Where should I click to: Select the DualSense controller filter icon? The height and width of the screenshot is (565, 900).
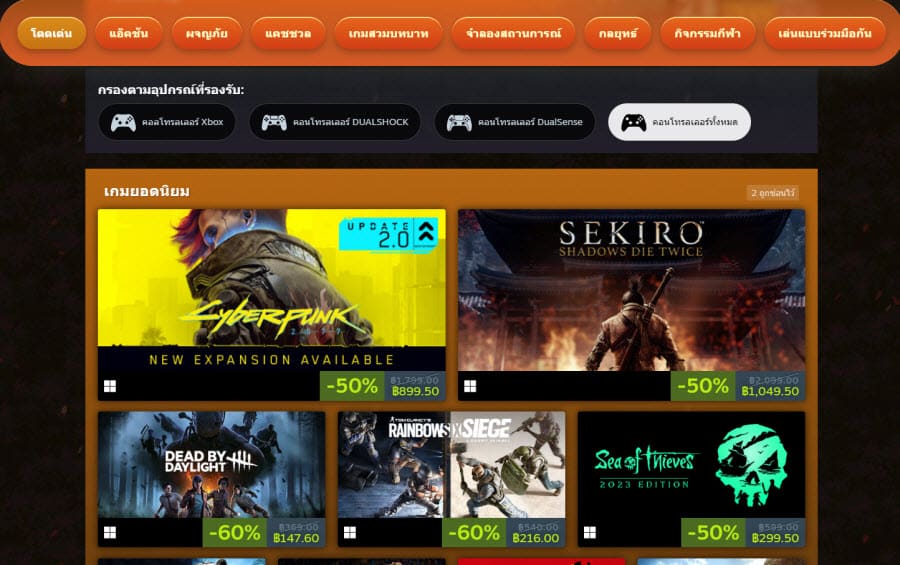(x=459, y=122)
